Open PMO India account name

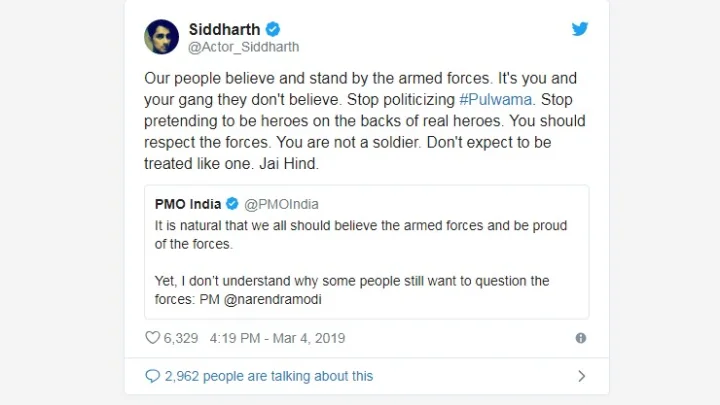click(188, 204)
